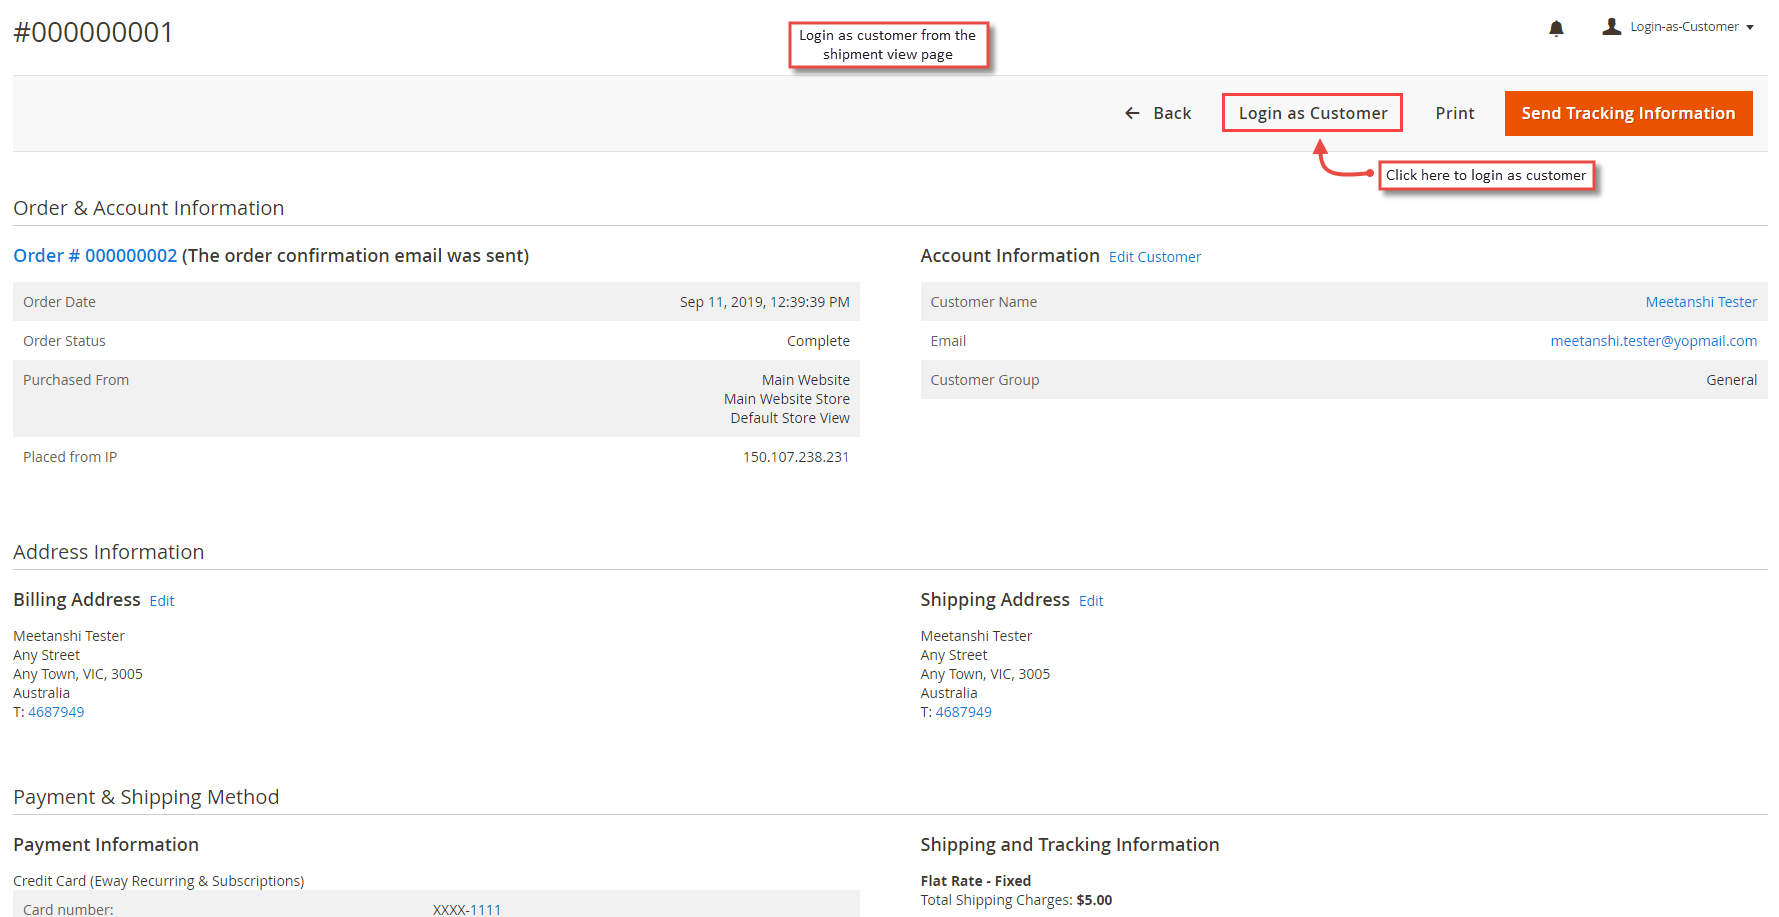This screenshot has width=1779, height=917.
Task: Click the shipping address phone number 4687949
Action: 963,712
